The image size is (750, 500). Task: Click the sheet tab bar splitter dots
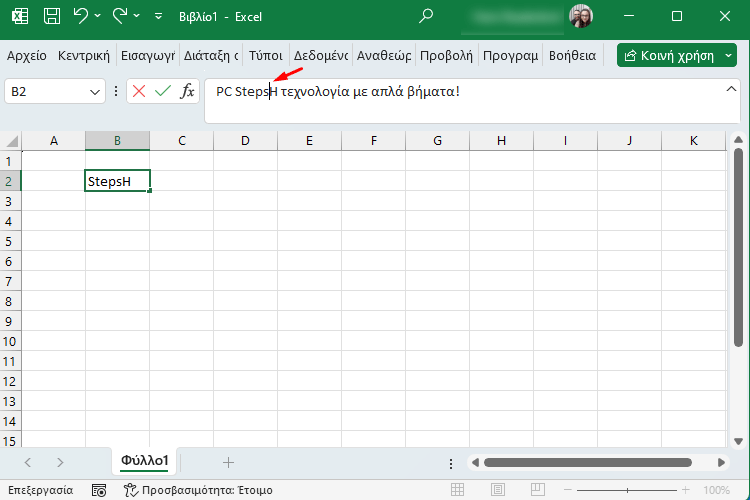coord(451,463)
